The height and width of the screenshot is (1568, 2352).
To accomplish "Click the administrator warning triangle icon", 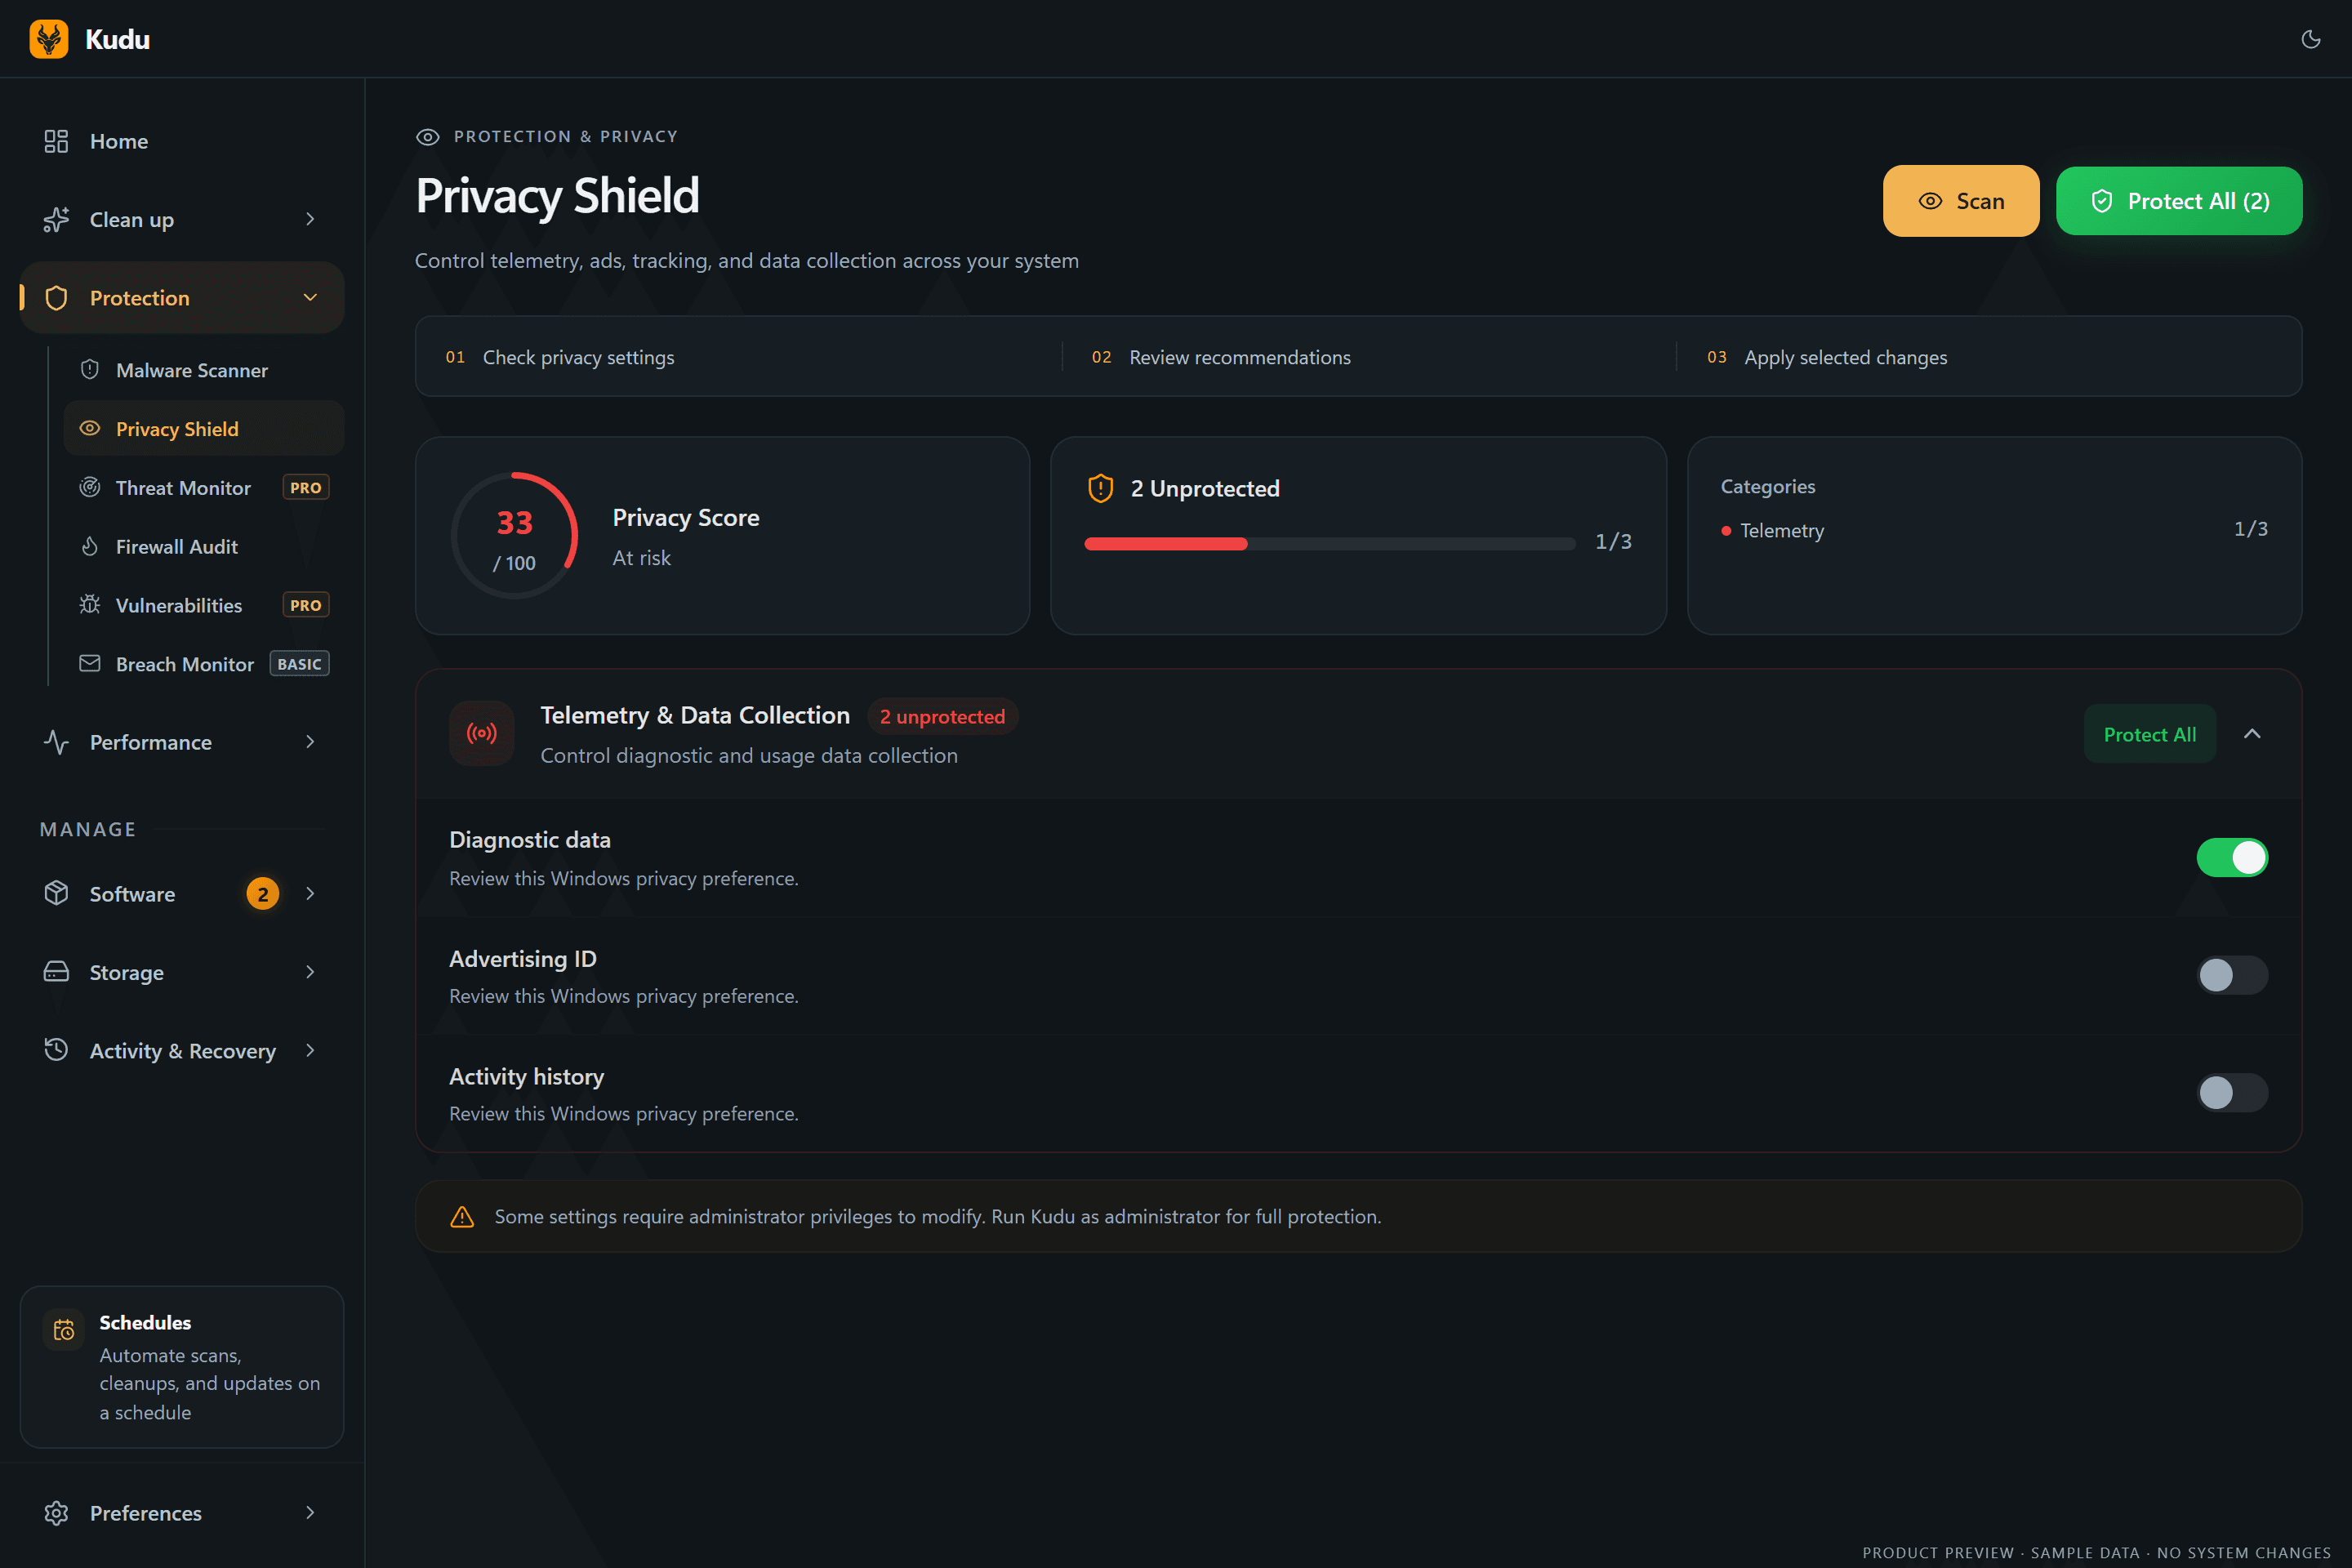I will (462, 1216).
